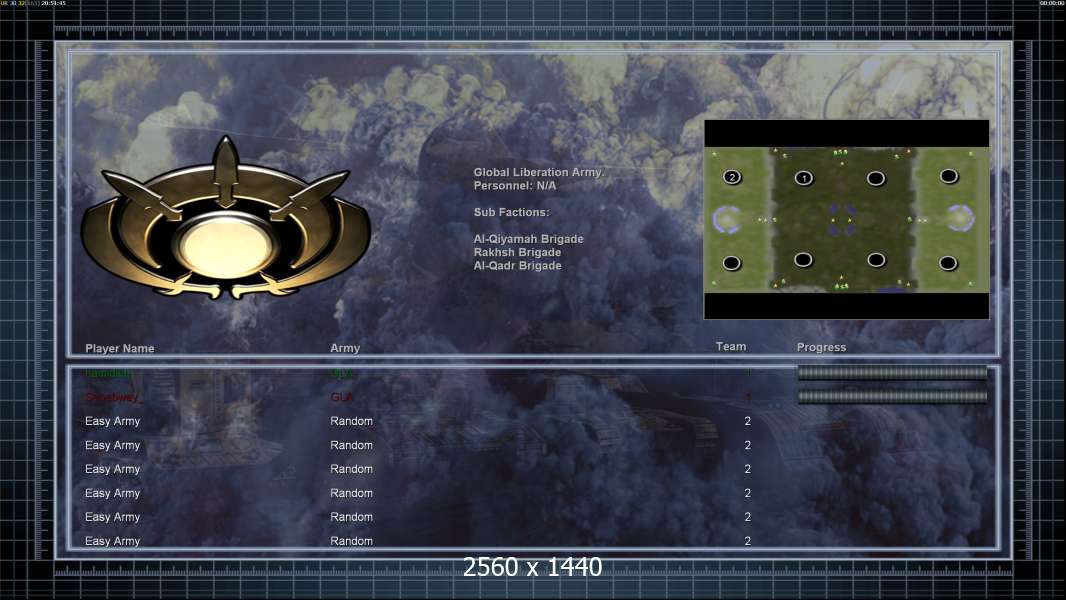Pick the empty start slot right of marker 1

[876, 178]
